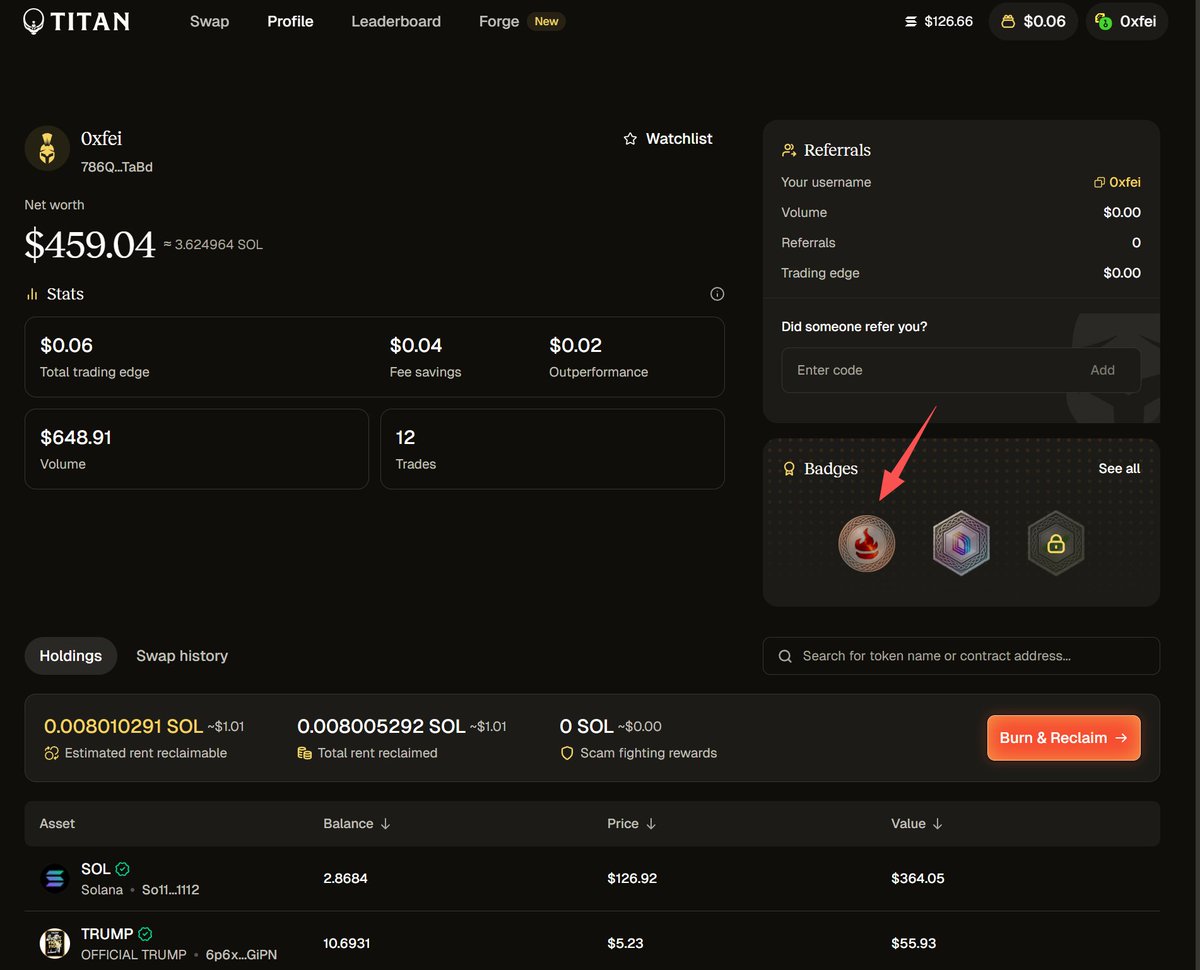Go to the Profile tab

click(x=290, y=21)
